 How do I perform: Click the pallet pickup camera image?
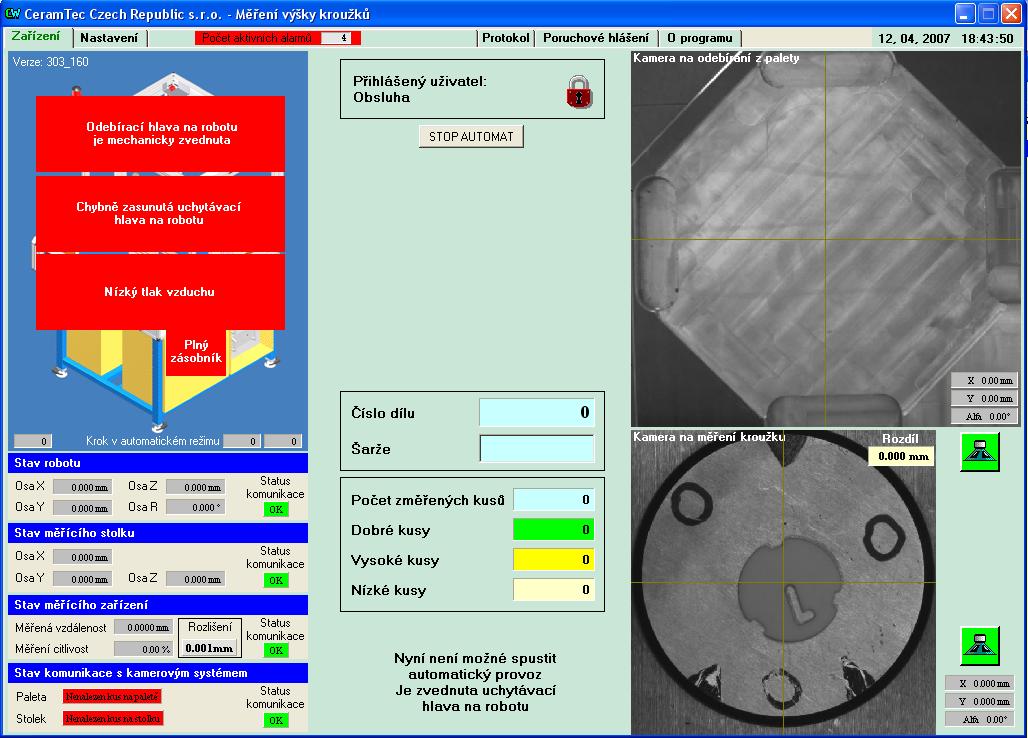[x=826, y=239]
